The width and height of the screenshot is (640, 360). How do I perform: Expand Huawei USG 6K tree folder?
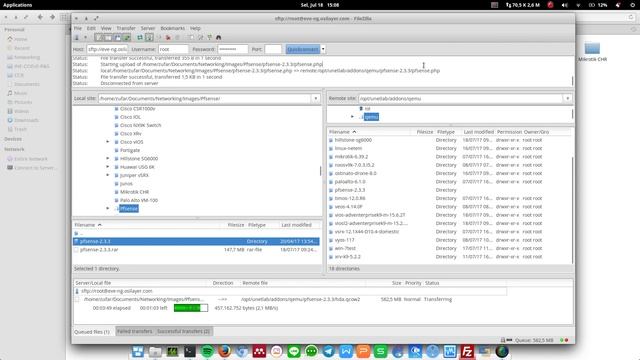click(x=108, y=167)
